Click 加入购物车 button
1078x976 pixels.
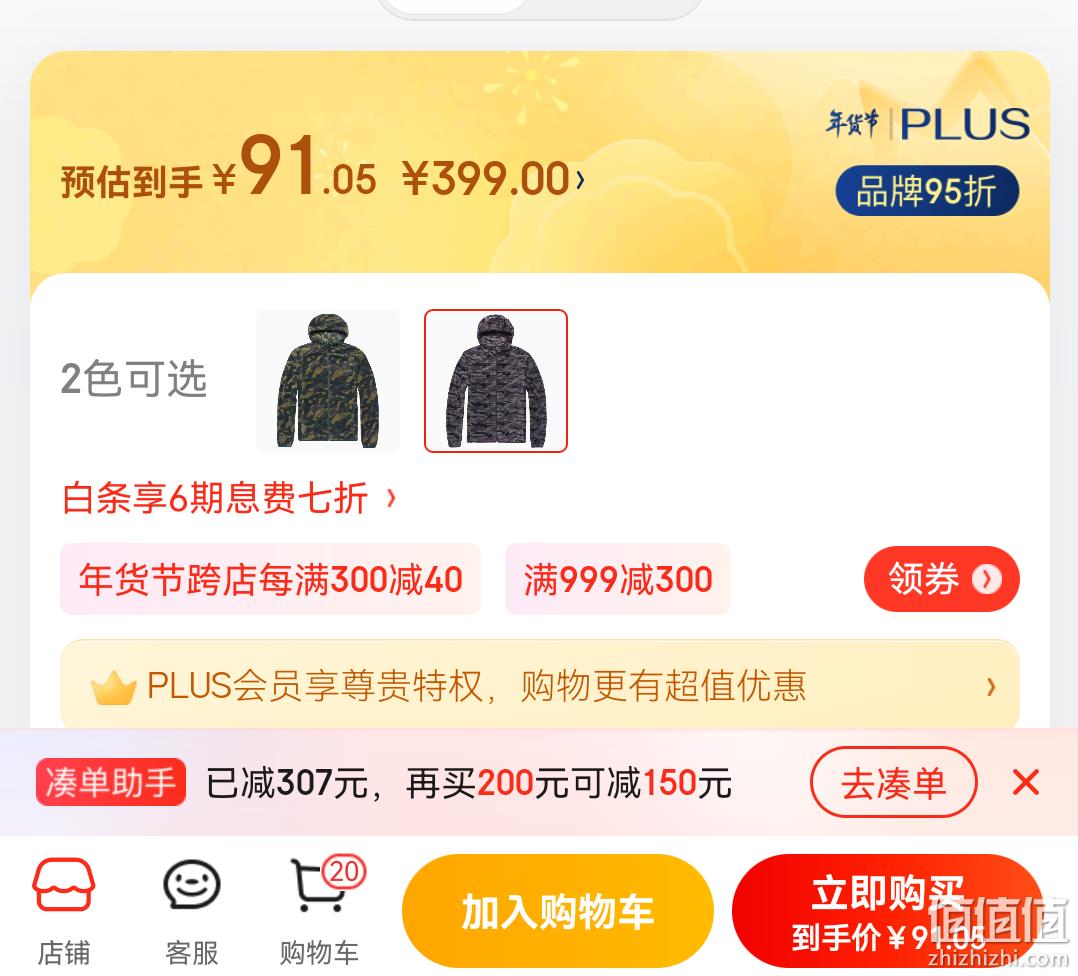[x=558, y=911]
